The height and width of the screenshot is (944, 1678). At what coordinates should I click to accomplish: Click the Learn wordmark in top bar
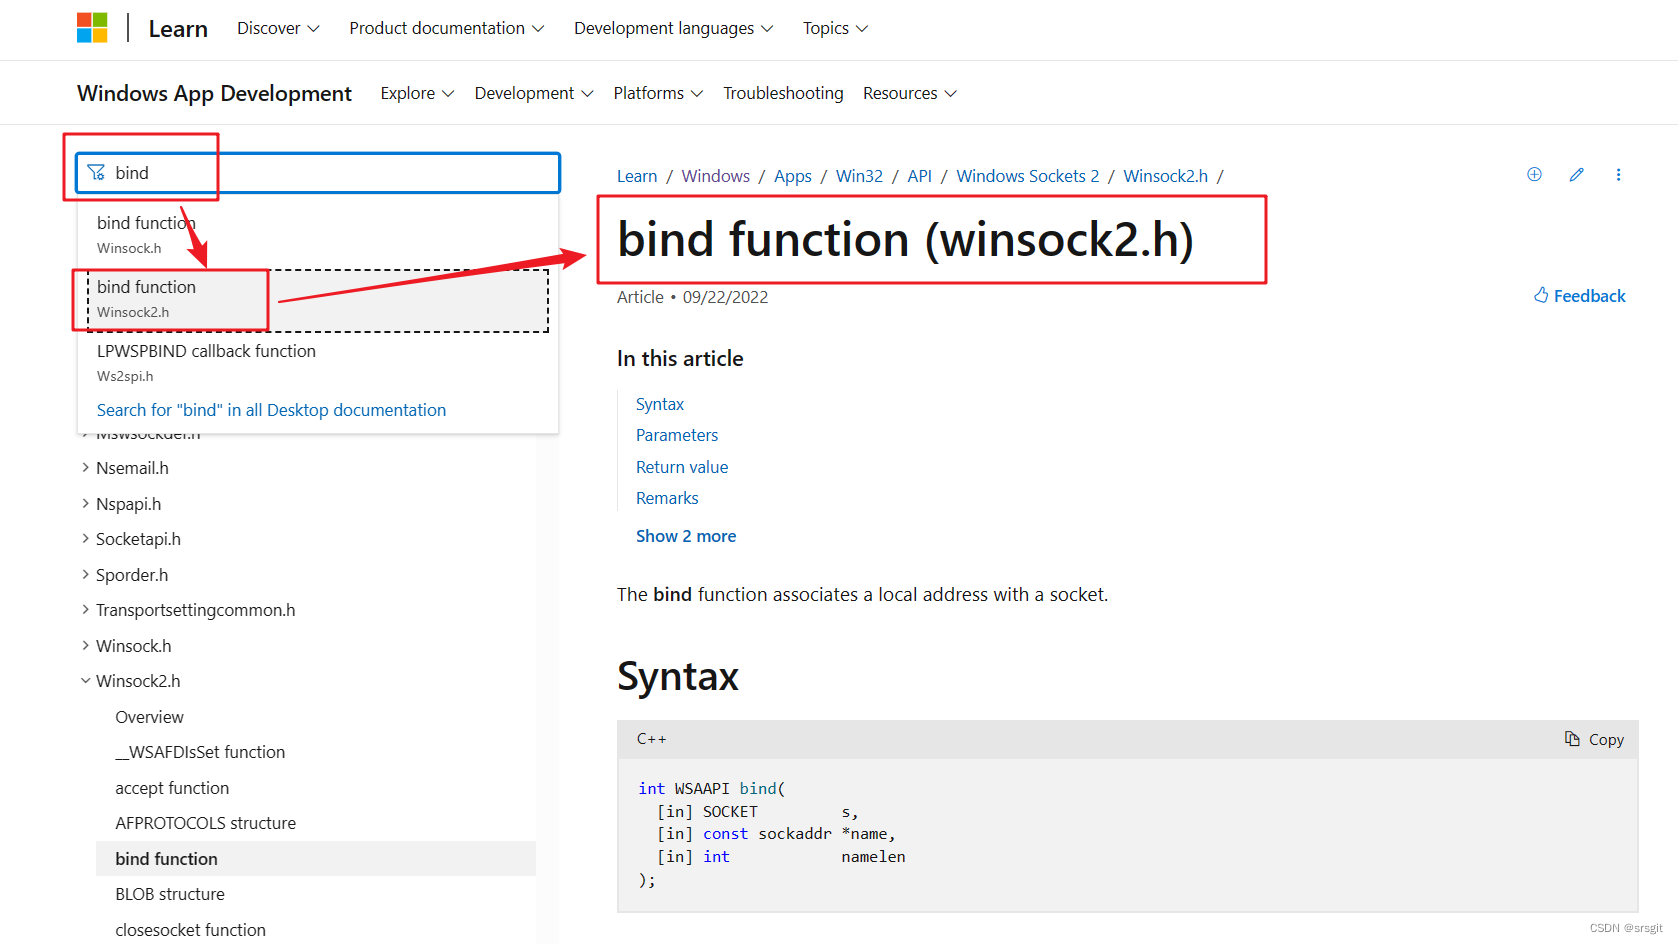point(177,28)
